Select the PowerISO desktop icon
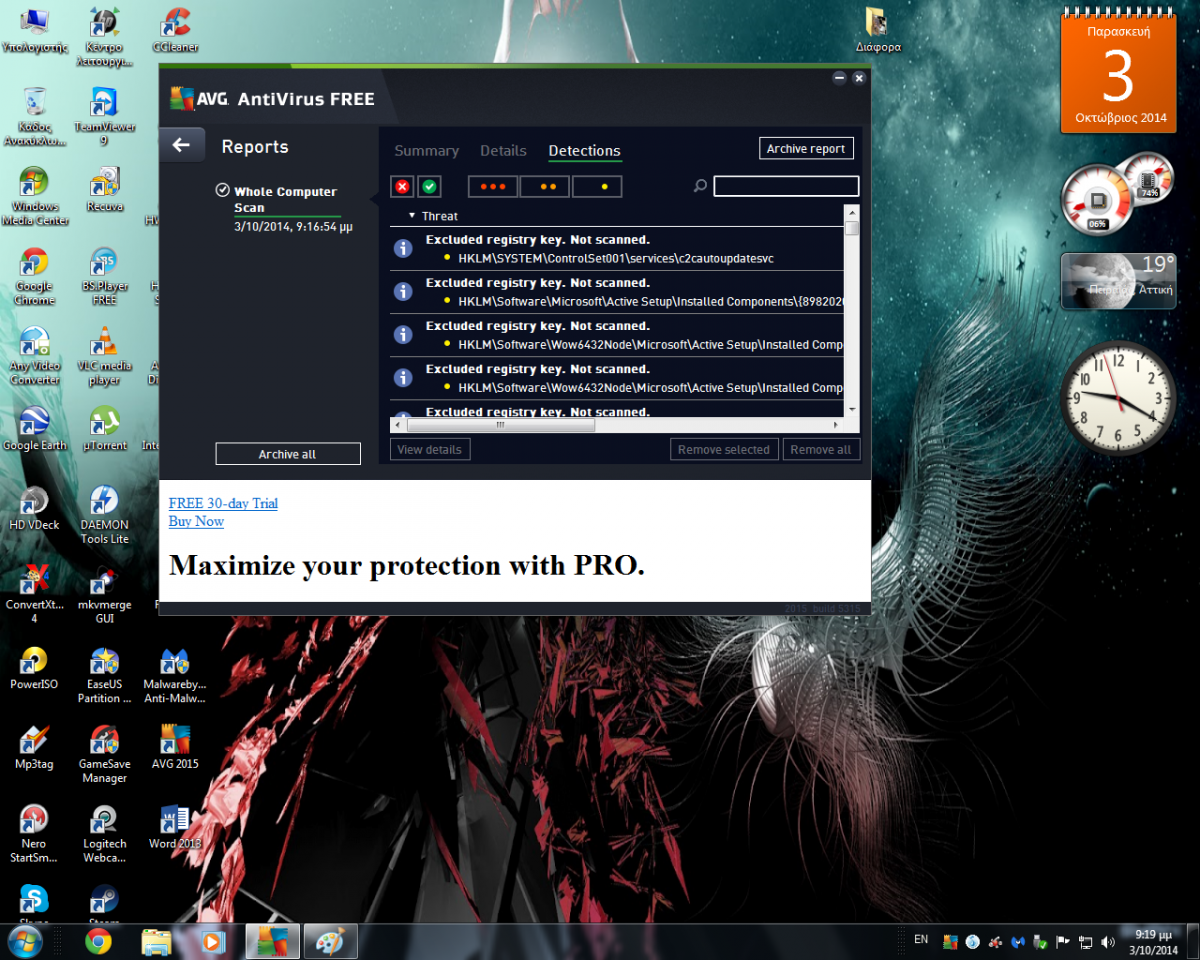1200x960 pixels. tap(34, 668)
